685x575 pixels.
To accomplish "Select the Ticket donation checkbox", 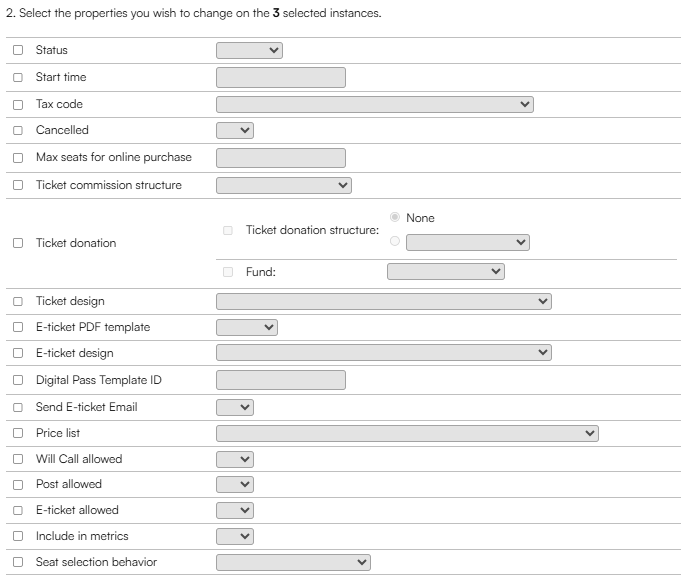I will tap(18, 243).
